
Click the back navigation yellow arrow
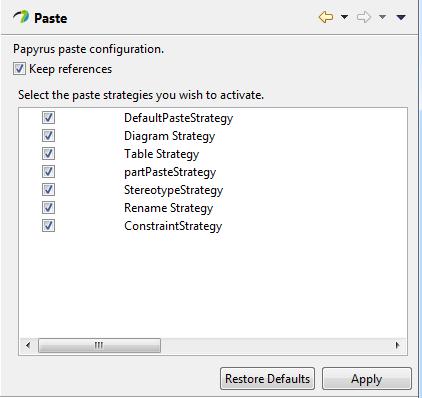coord(326,17)
